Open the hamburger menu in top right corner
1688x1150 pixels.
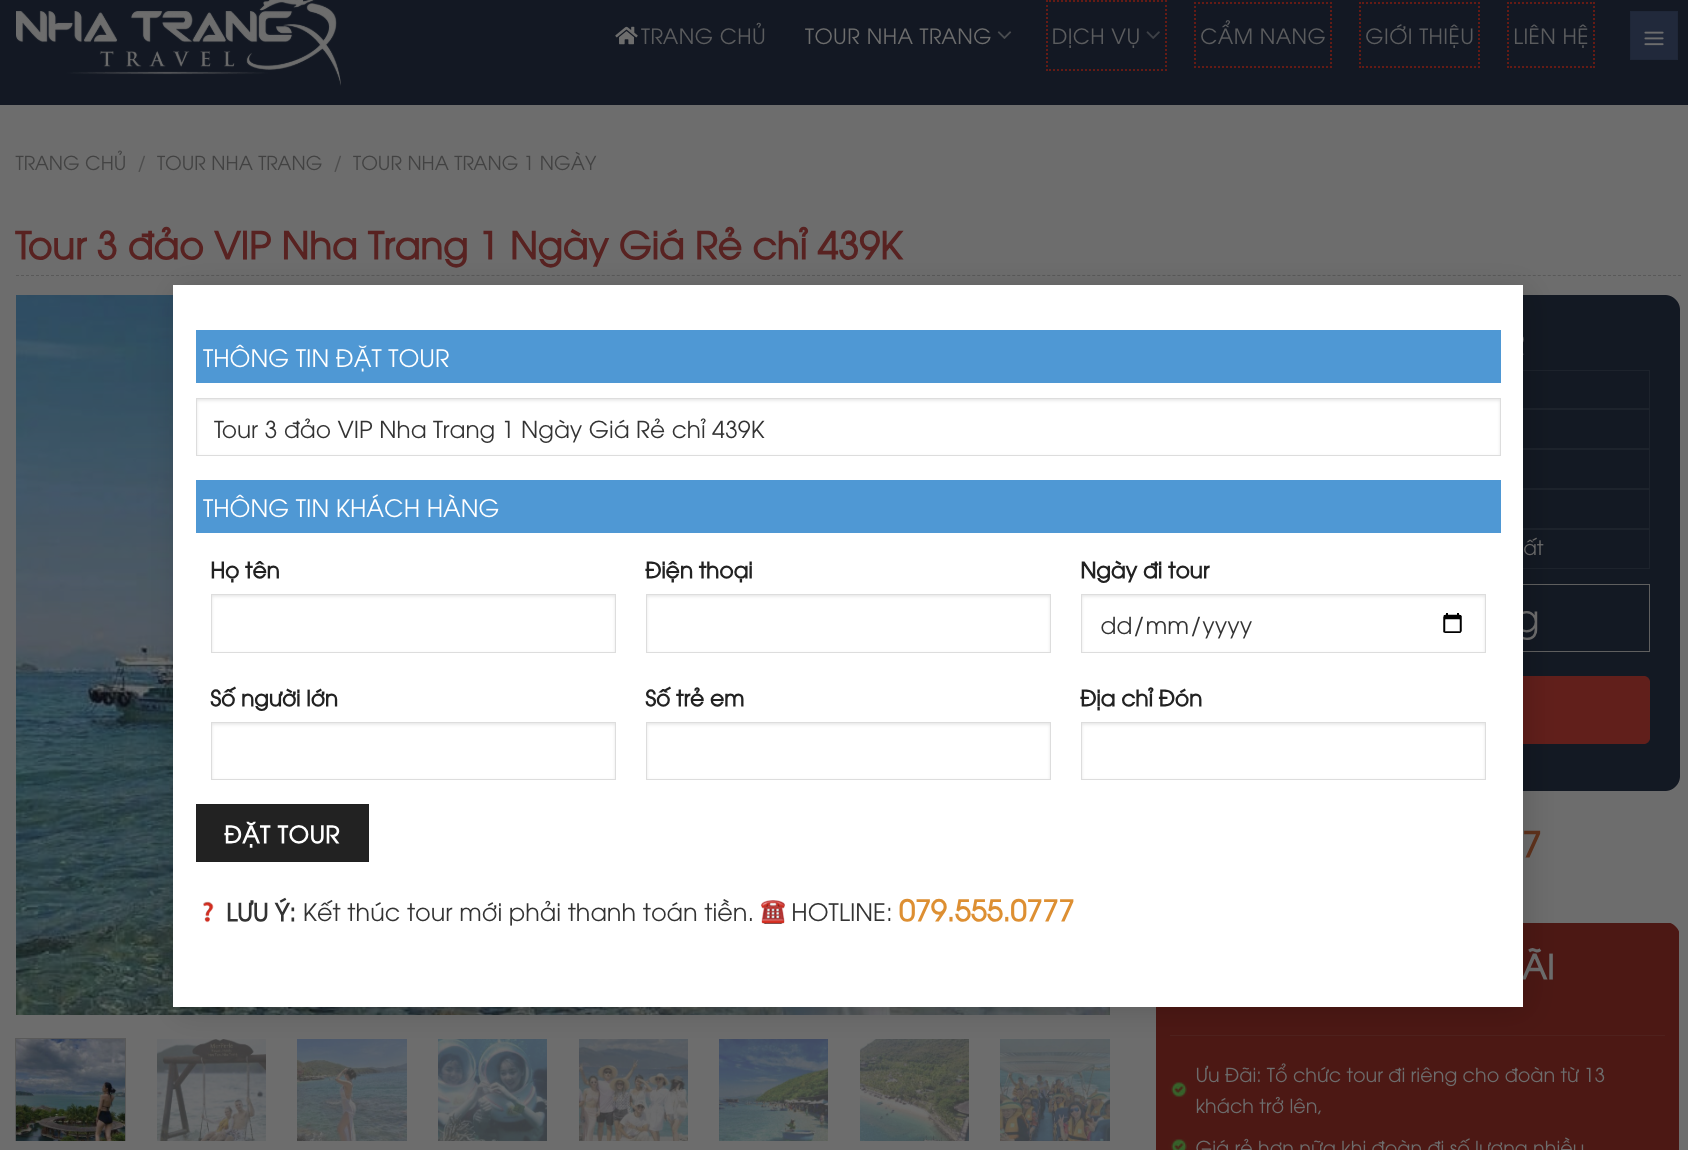1654,35
